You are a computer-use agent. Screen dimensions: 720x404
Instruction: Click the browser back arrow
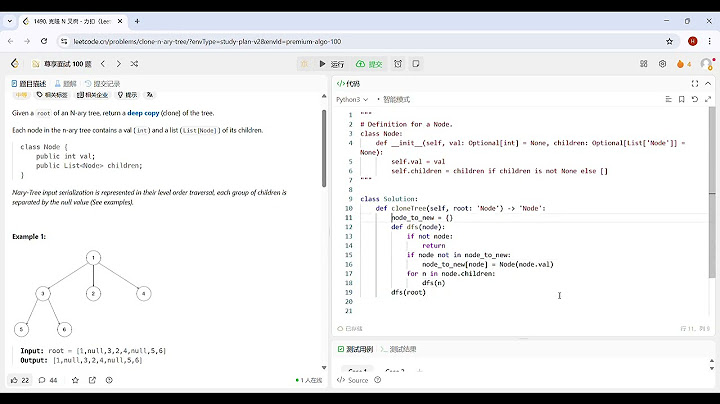[11, 41]
